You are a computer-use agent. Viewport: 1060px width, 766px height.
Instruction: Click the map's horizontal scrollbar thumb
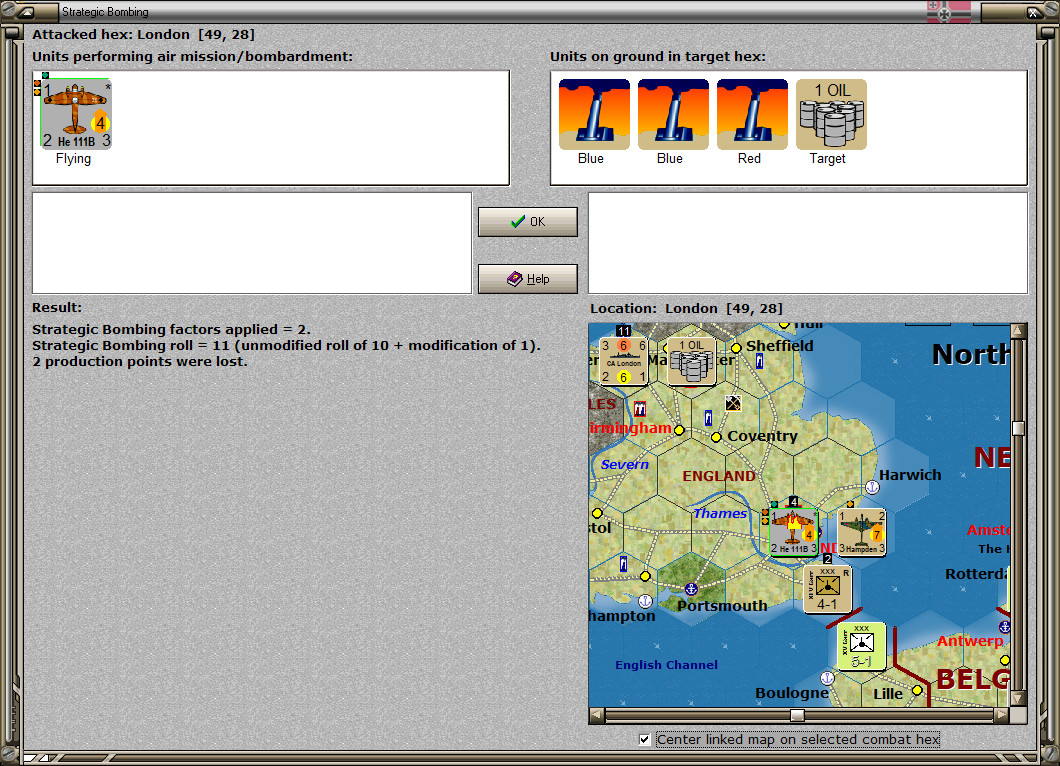pos(798,715)
